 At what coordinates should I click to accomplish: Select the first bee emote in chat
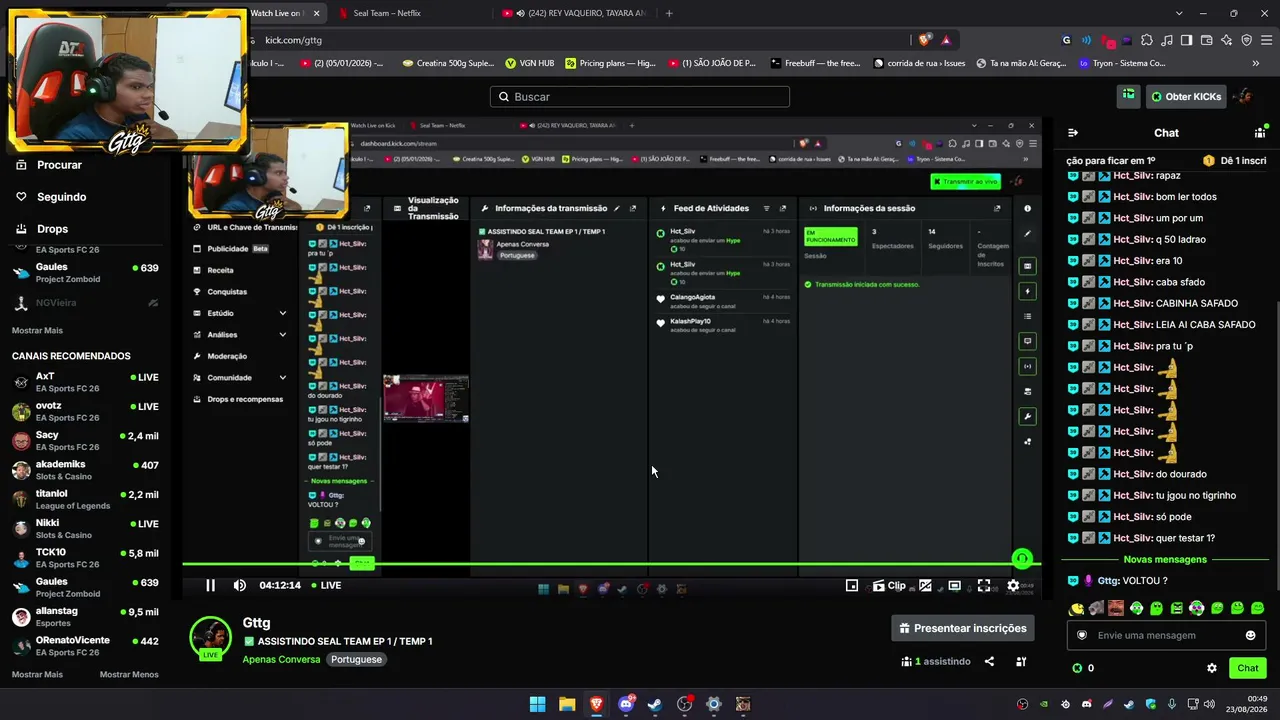pos(1076,608)
